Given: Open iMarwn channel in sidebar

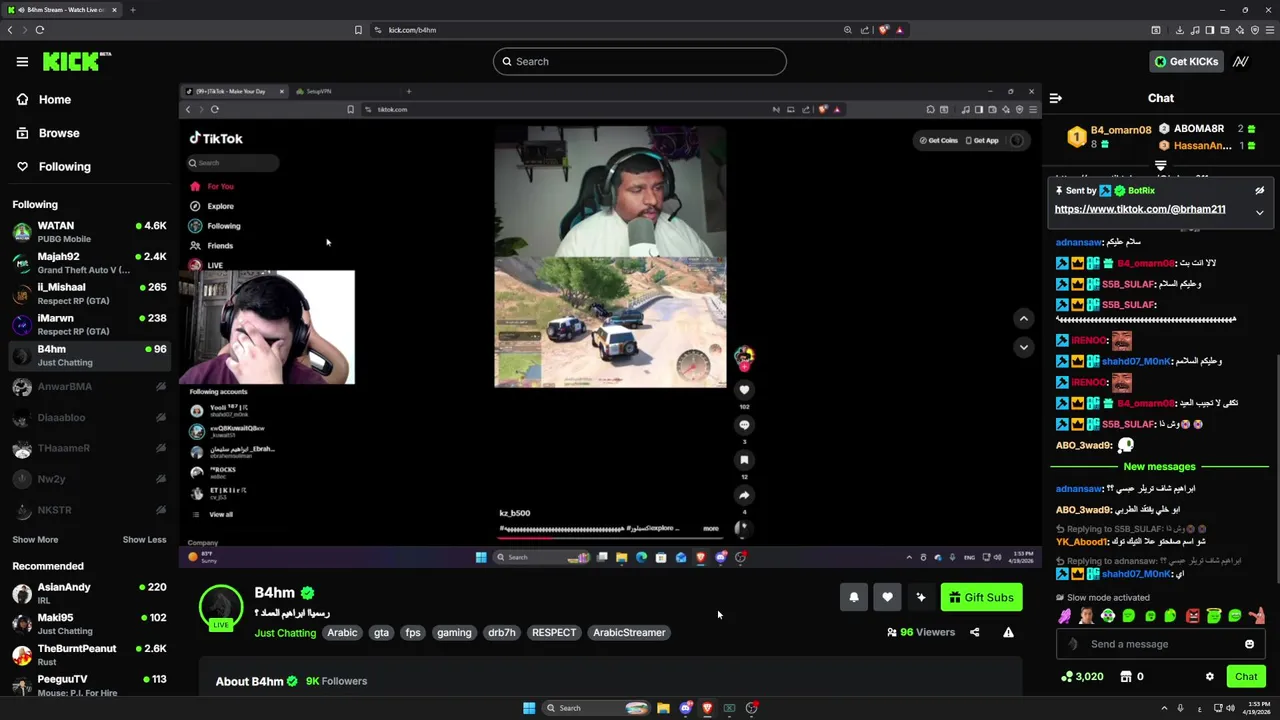Looking at the screenshot, I should click(89, 324).
